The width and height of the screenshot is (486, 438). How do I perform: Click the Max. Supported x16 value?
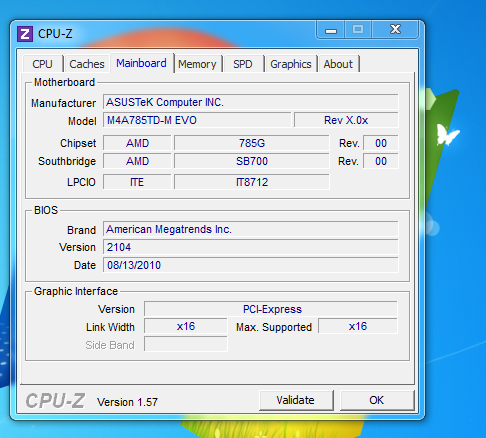358,326
